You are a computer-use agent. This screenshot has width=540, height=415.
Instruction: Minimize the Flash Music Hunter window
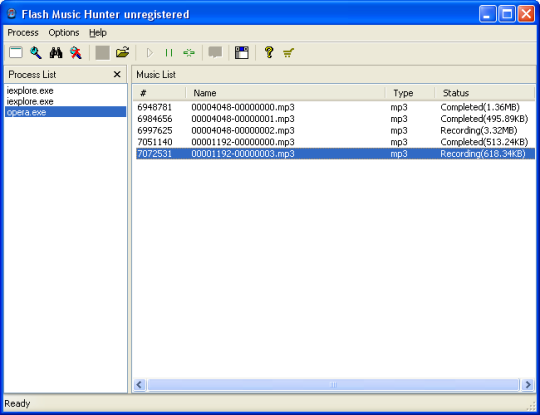[x=487, y=14]
